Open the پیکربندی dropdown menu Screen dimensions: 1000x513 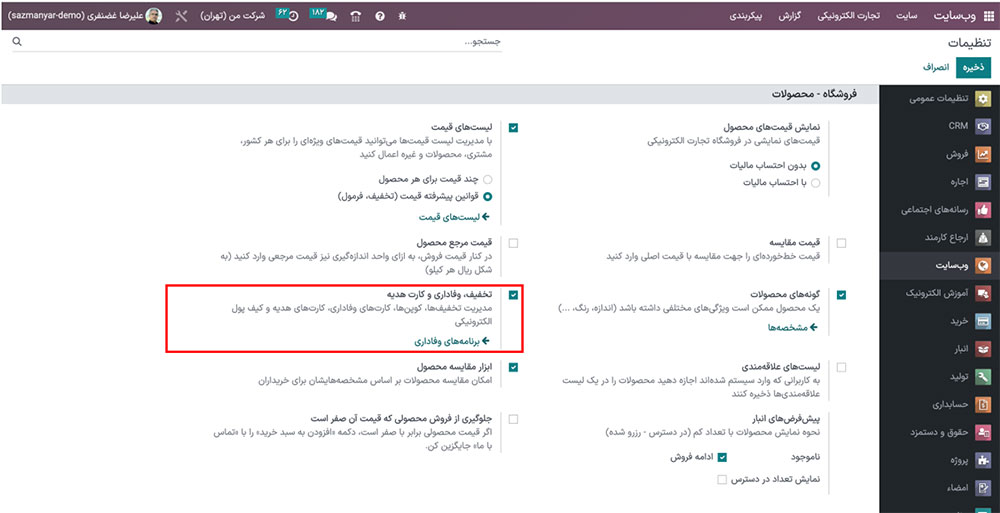(746, 16)
